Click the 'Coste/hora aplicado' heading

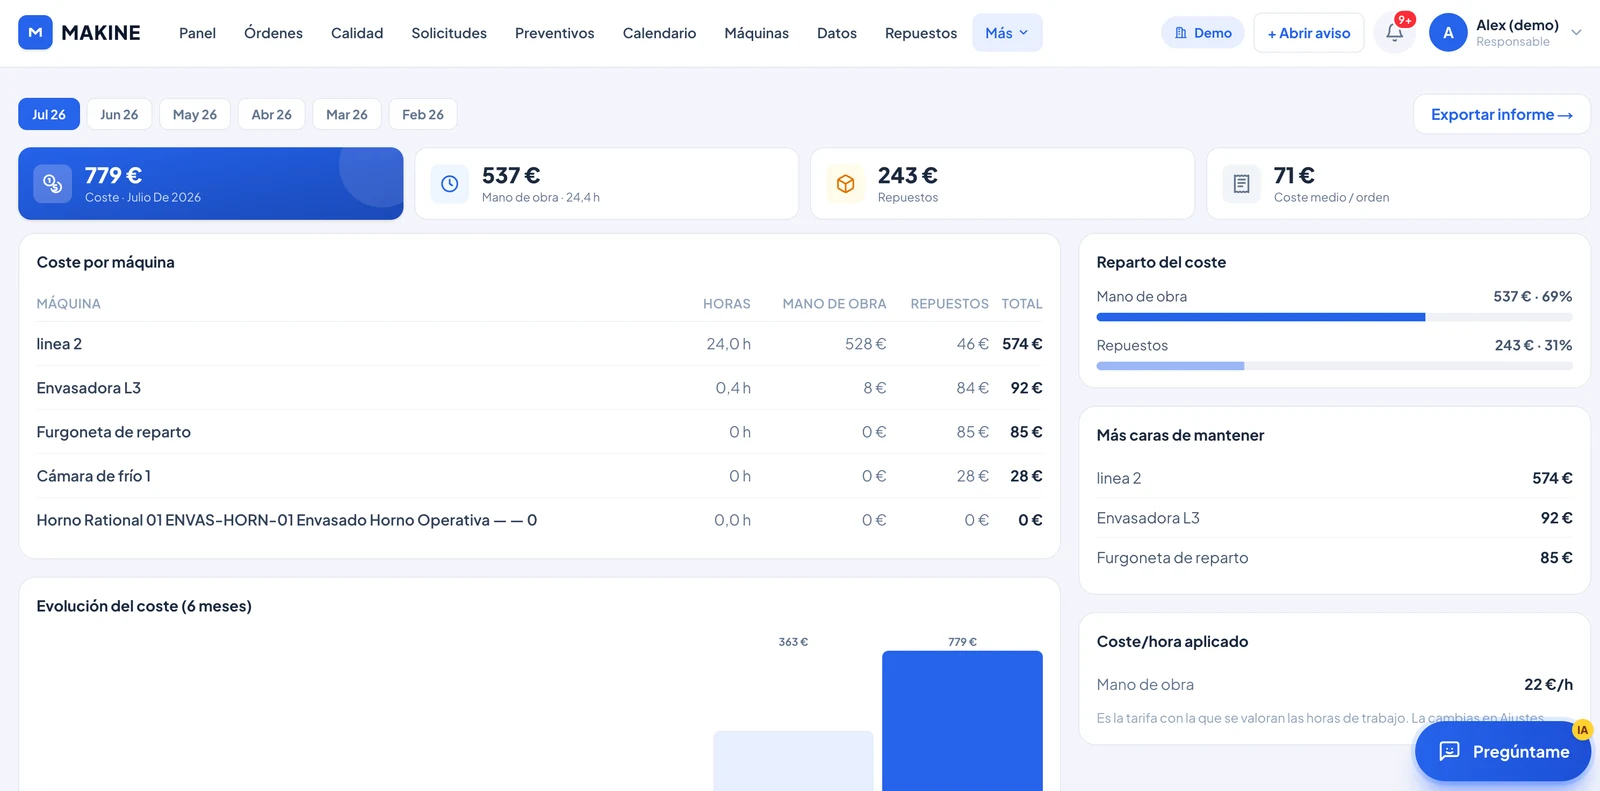click(1172, 642)
